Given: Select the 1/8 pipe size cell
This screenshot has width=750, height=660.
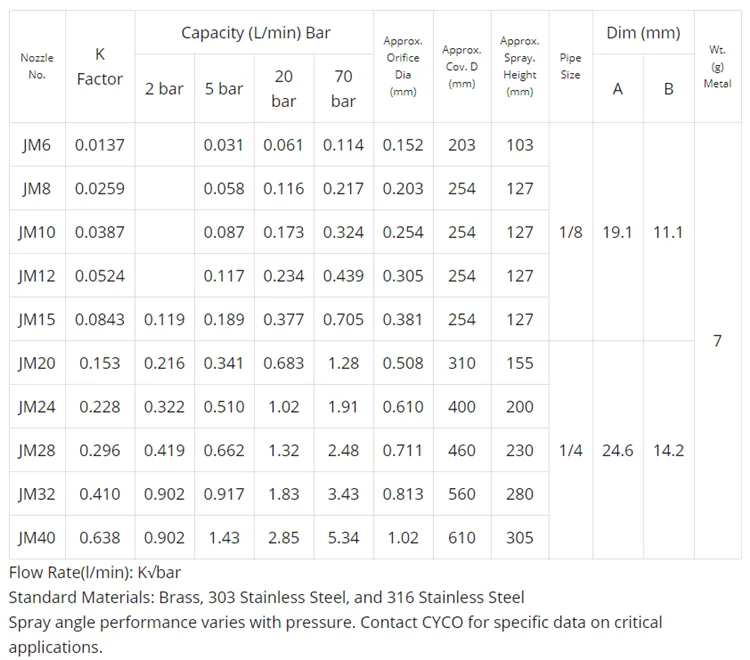Looking at the screenshot, I should pos(570,232).
